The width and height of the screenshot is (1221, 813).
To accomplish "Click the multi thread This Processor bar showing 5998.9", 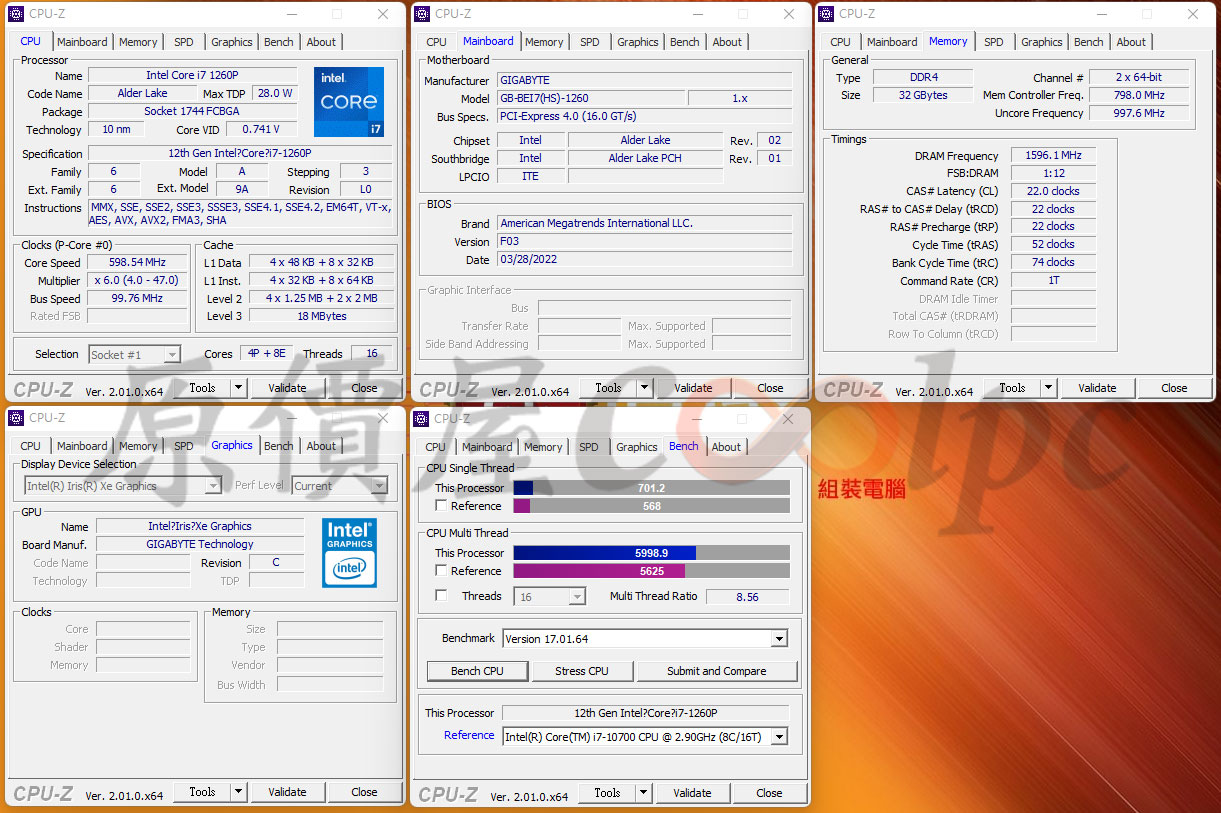I will click(x=651, y=553).
